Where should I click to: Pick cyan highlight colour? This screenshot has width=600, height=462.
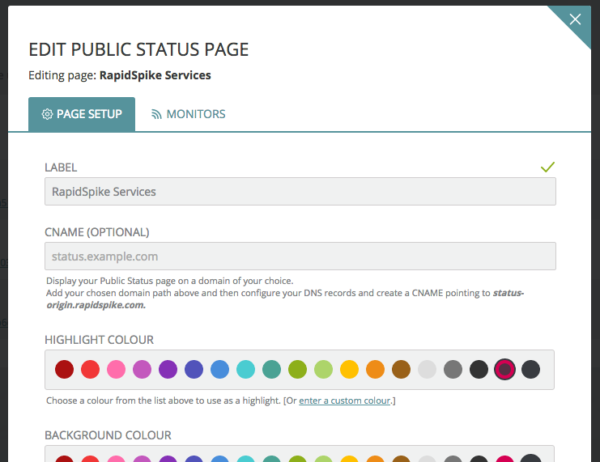click(246, 369)
